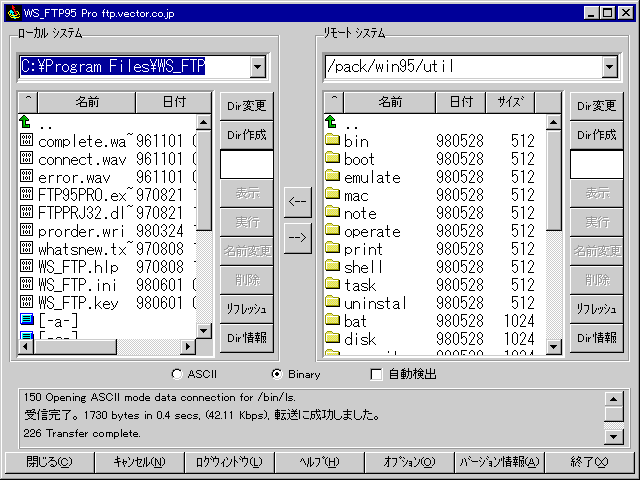This screenshot has height=480, width=640.
Task: Click the connect.wav file icon
Action: (27, 158)
